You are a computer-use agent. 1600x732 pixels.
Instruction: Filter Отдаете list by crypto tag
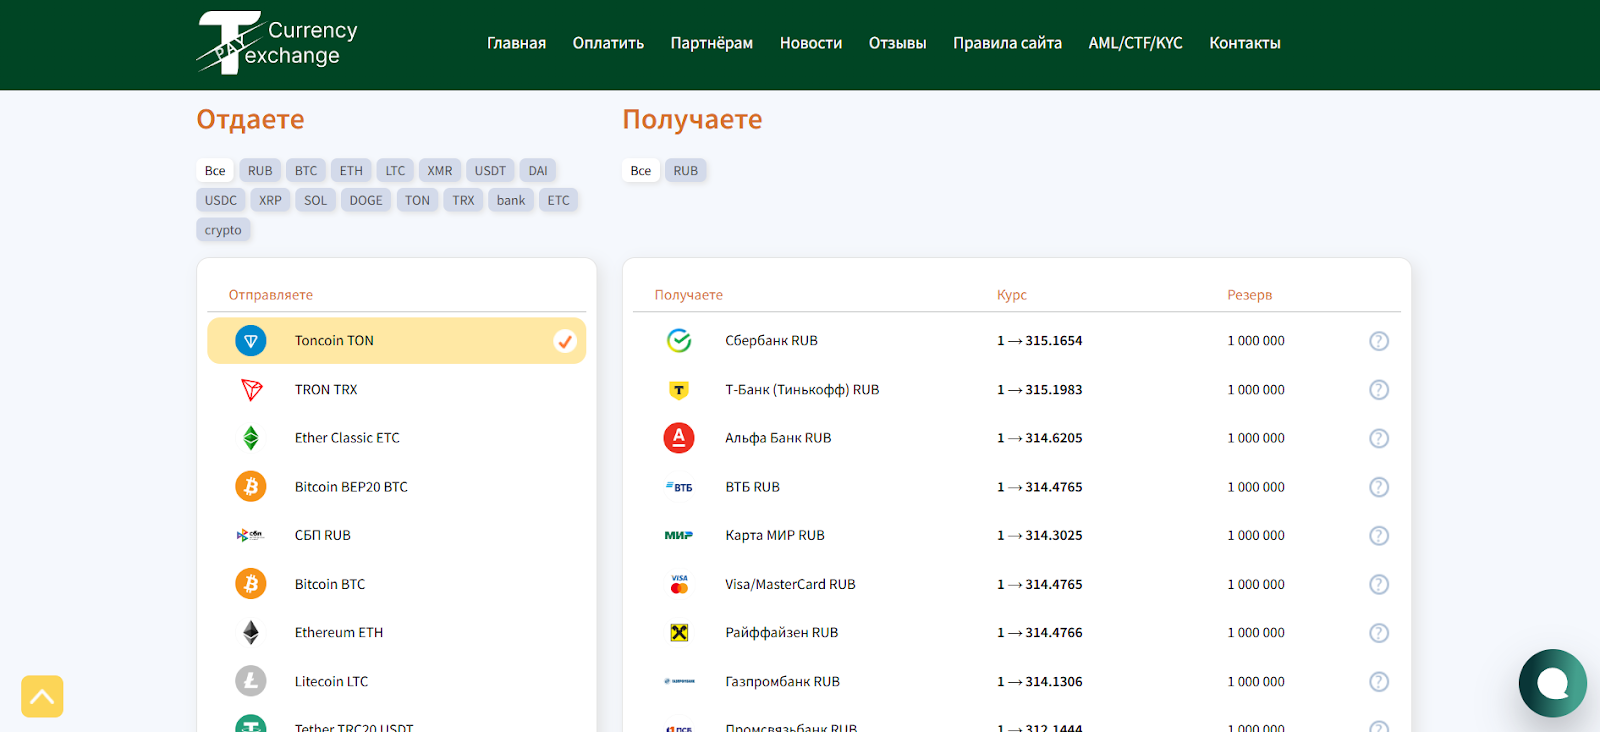(223, 230)
